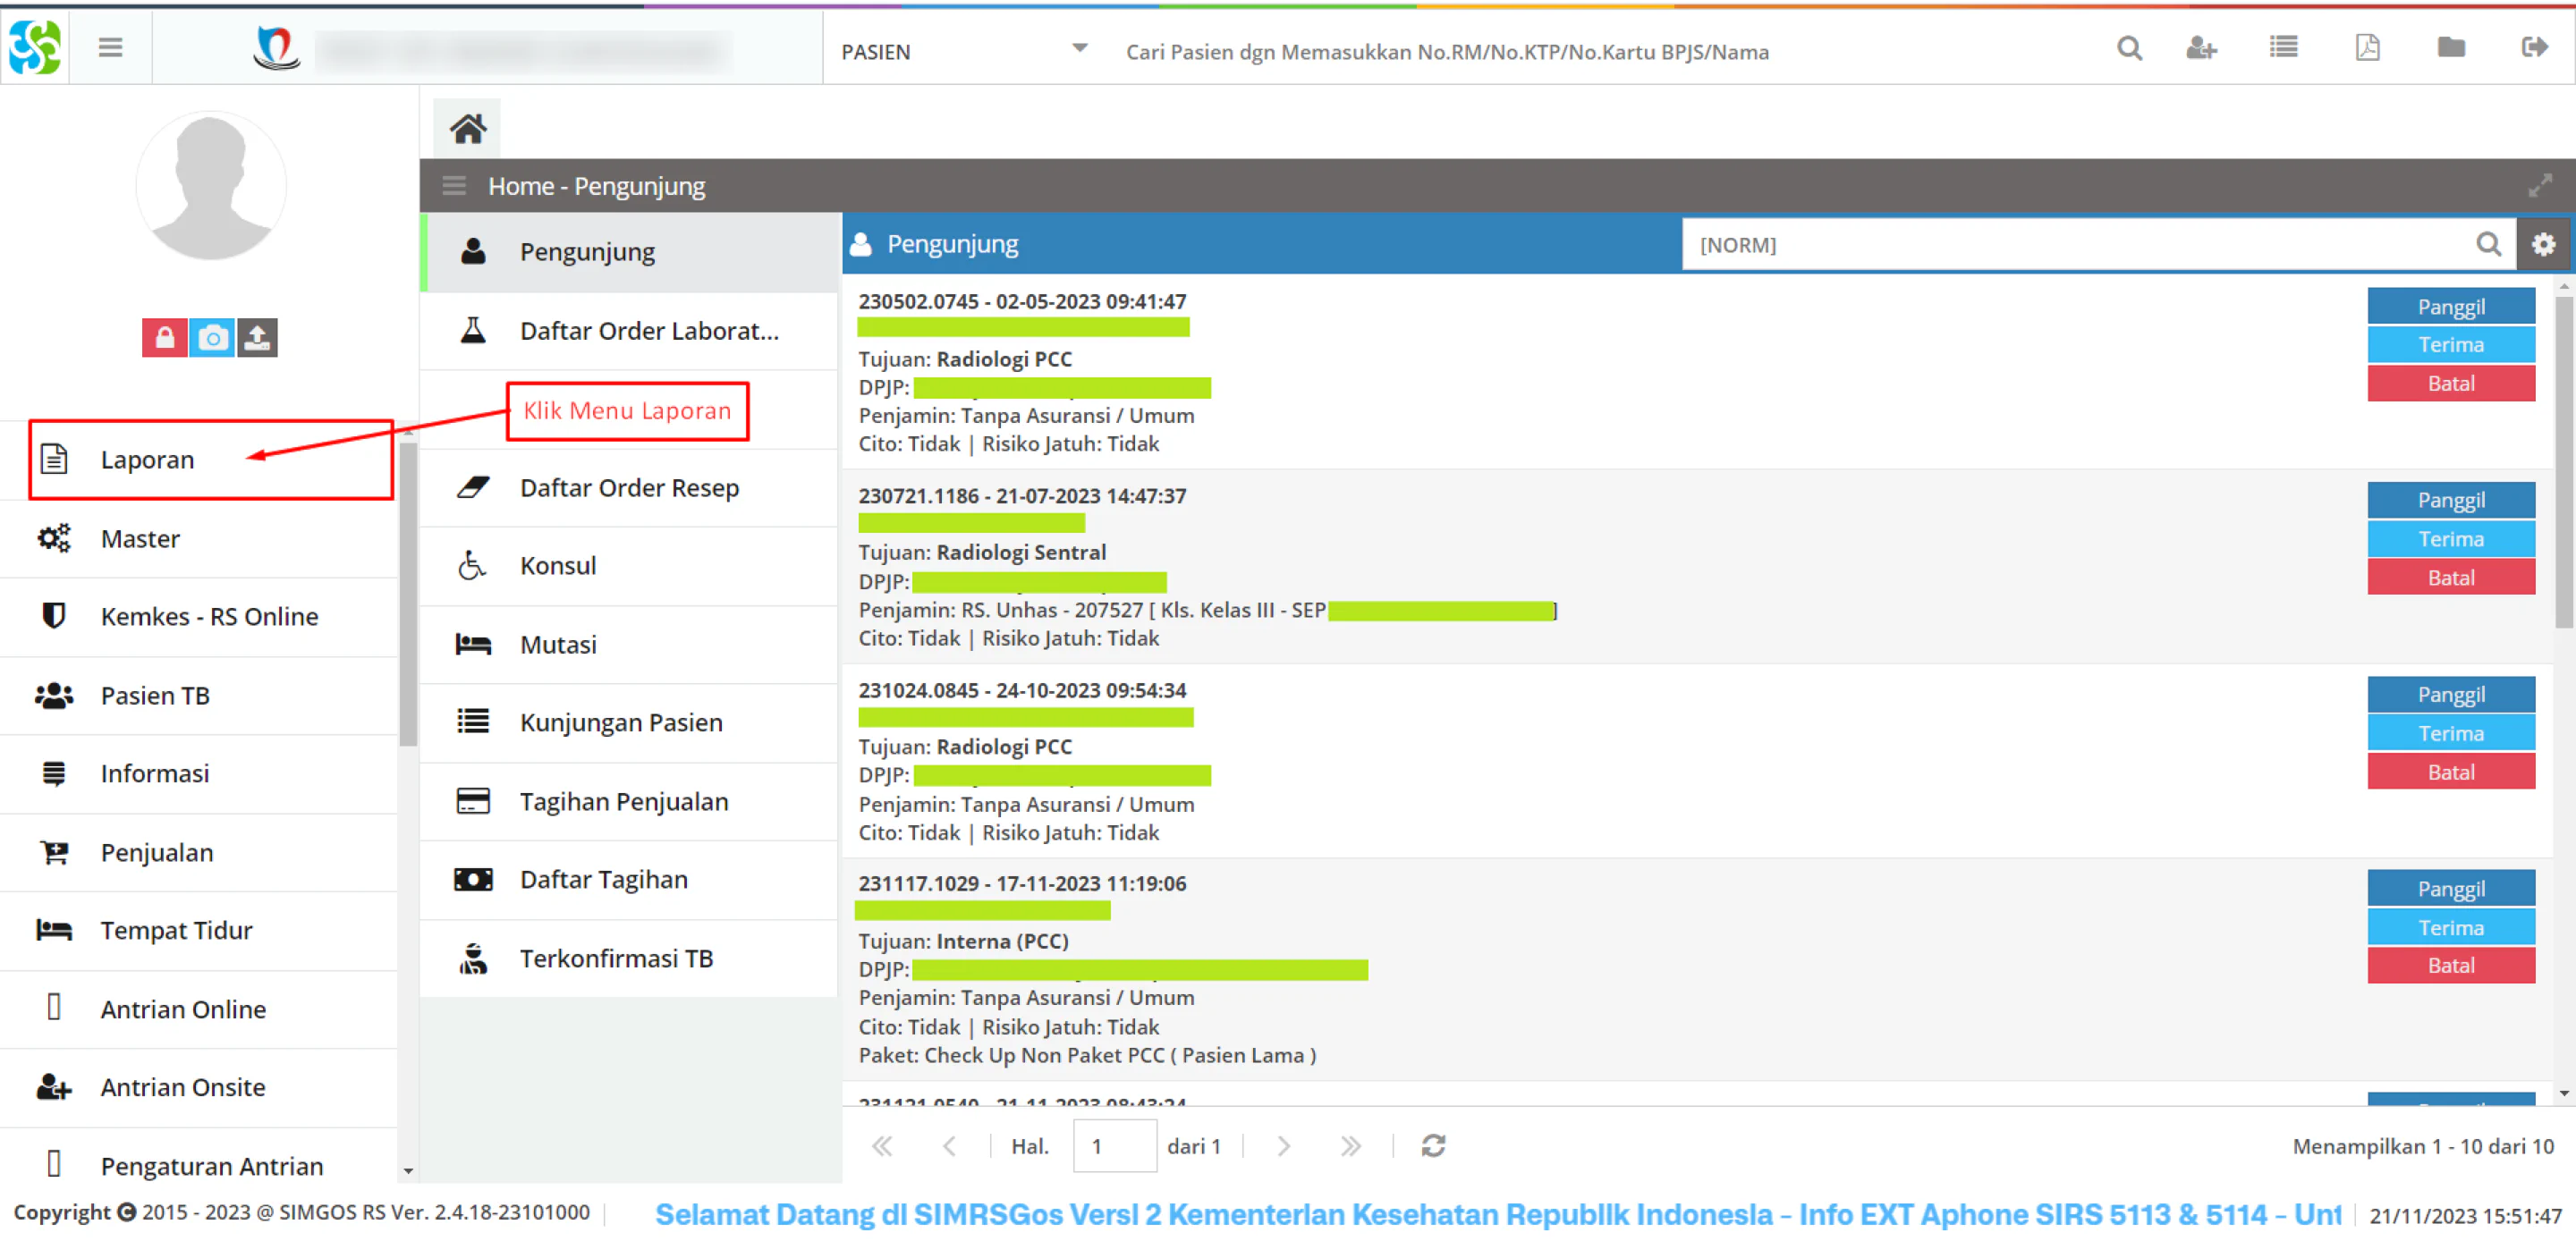Image resolution: width=2576 pixels, height=1241 pixels.
Task: Open the Tempat Tidur menu
Action: pos(199,931)
